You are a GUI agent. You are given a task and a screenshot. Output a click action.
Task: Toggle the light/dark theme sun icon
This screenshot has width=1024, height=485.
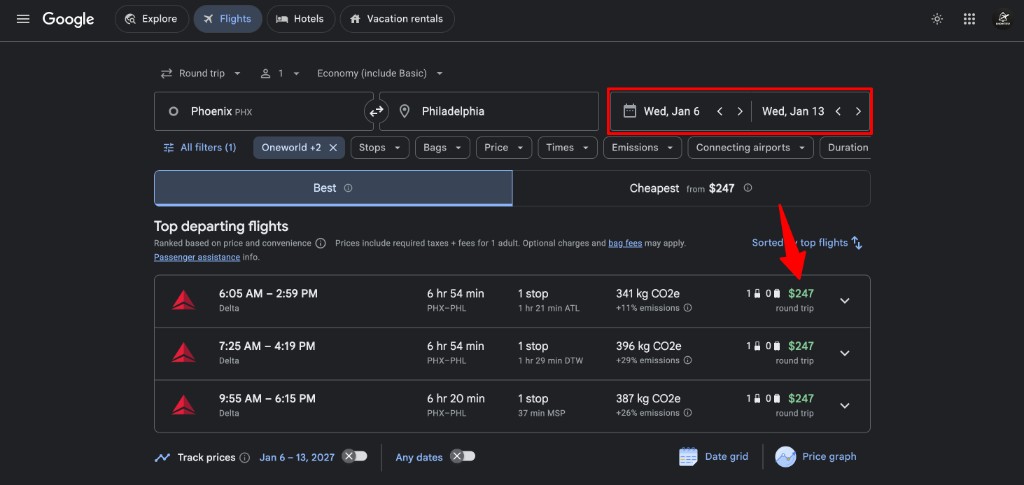click(x=937, y=19)
